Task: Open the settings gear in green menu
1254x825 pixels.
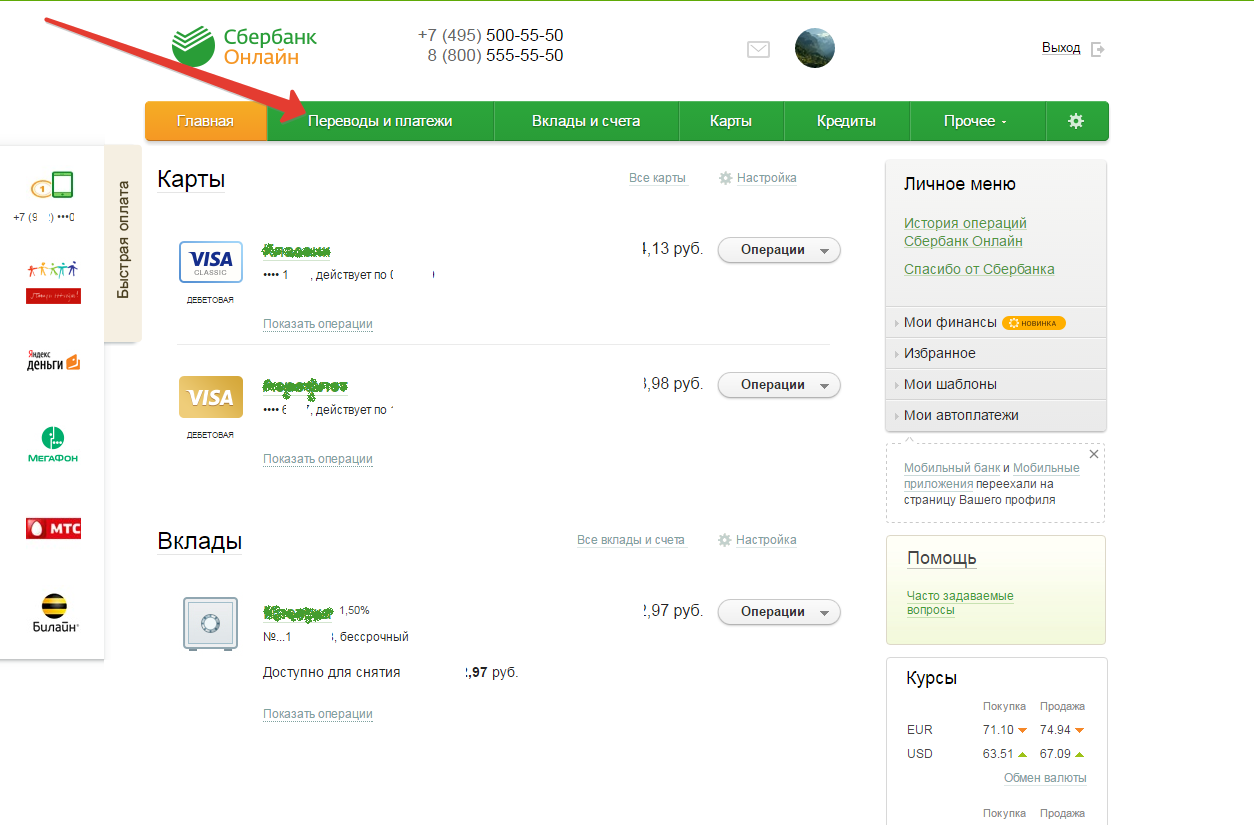Action: 1076,121
